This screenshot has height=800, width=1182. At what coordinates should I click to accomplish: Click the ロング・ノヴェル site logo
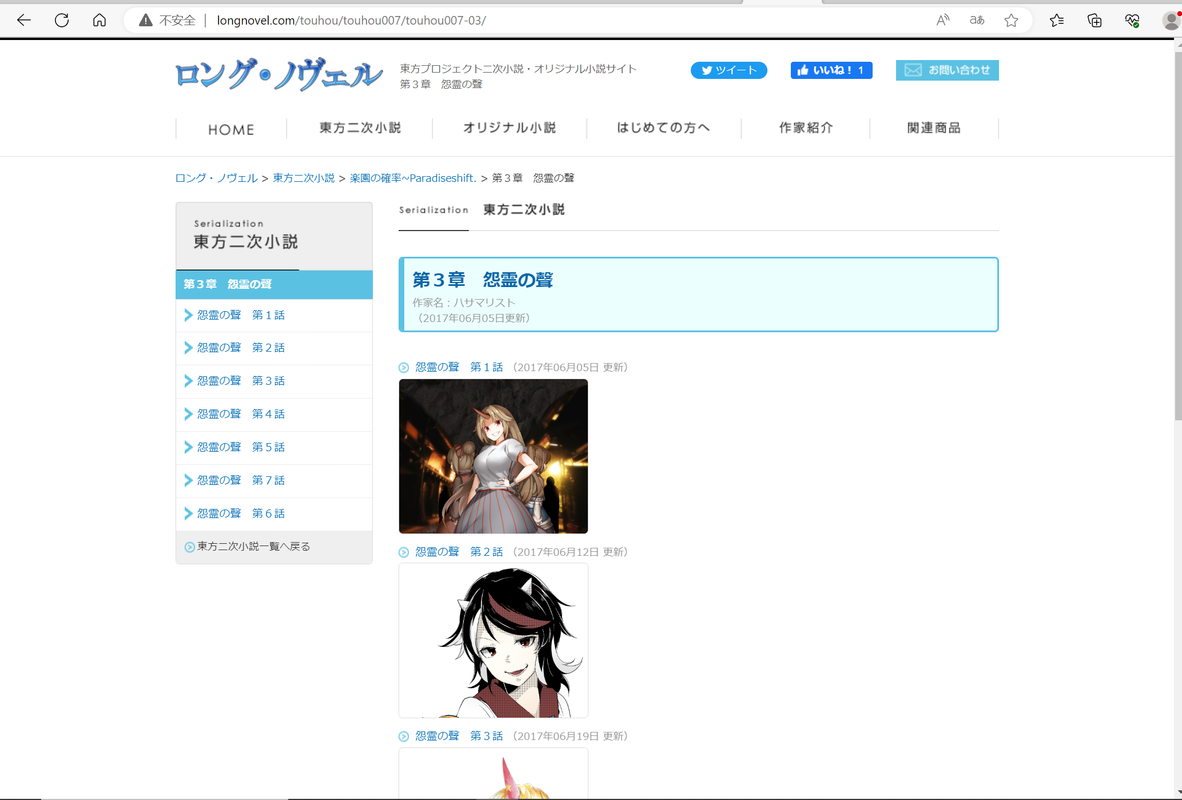(x=278, y=75)
